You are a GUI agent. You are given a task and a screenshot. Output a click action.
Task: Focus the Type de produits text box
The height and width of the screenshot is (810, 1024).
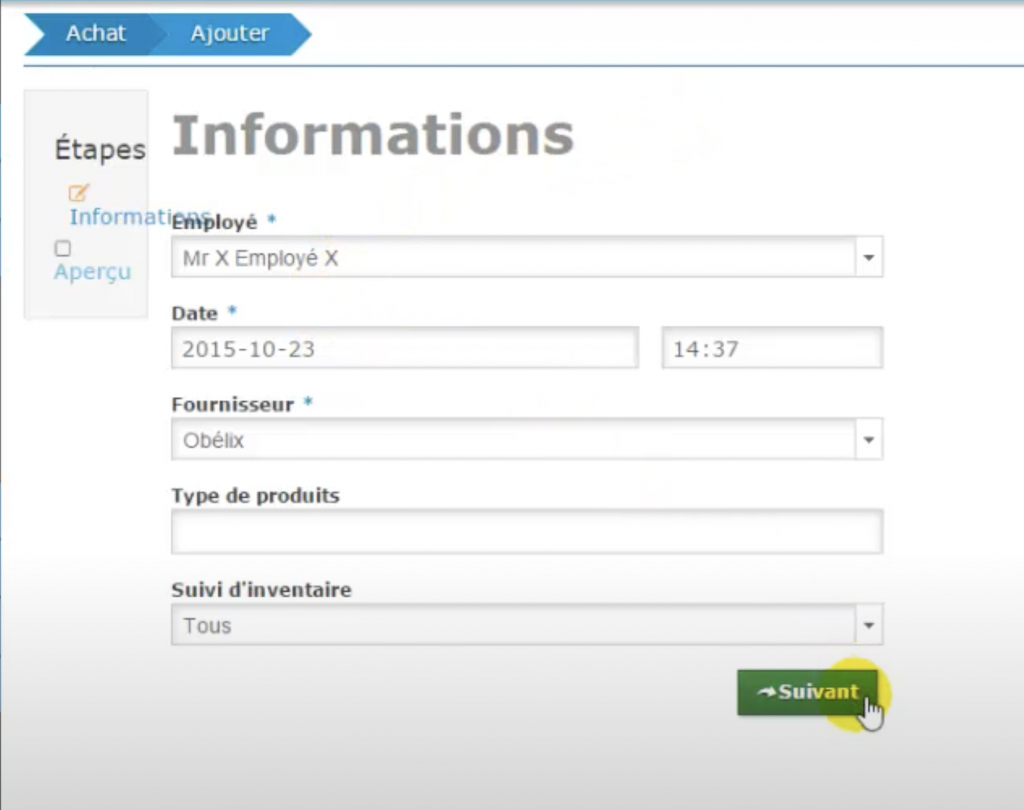point(526,532)
